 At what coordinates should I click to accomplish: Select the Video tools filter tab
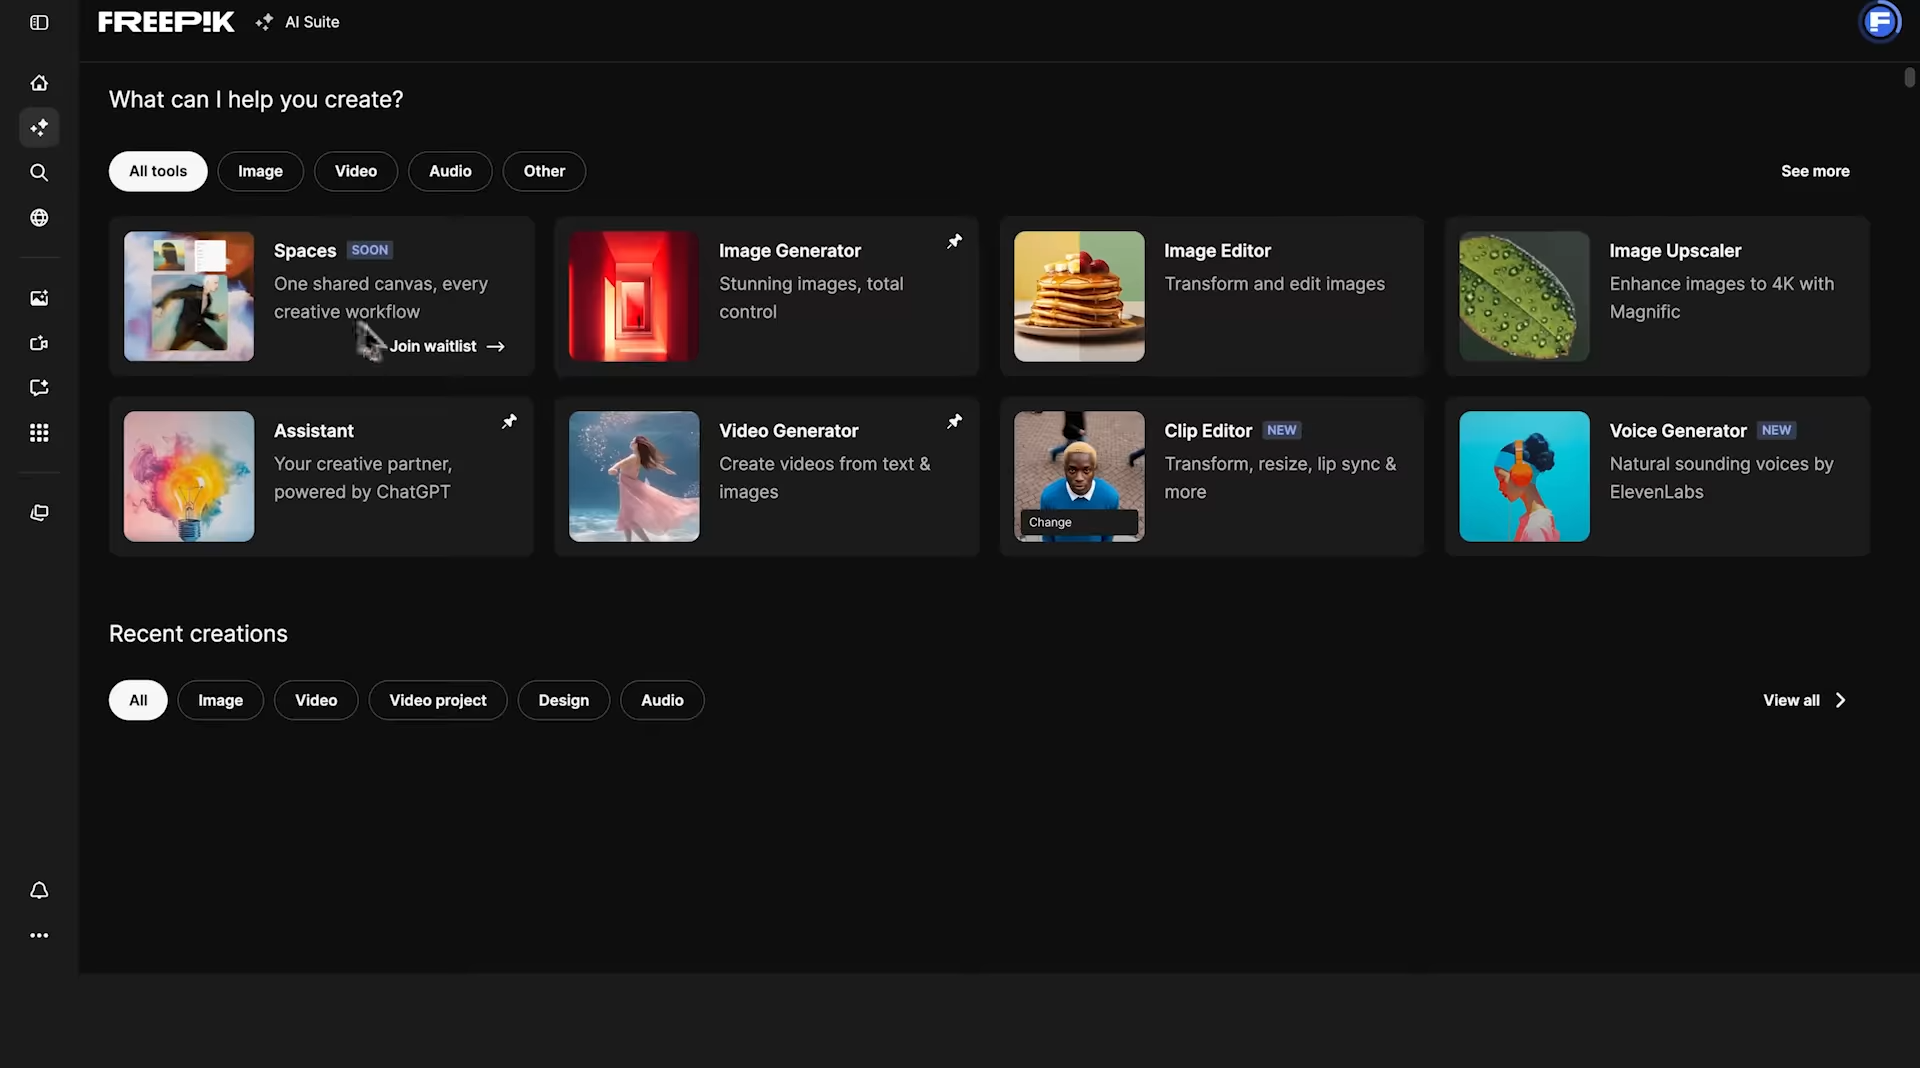(355, 171)
